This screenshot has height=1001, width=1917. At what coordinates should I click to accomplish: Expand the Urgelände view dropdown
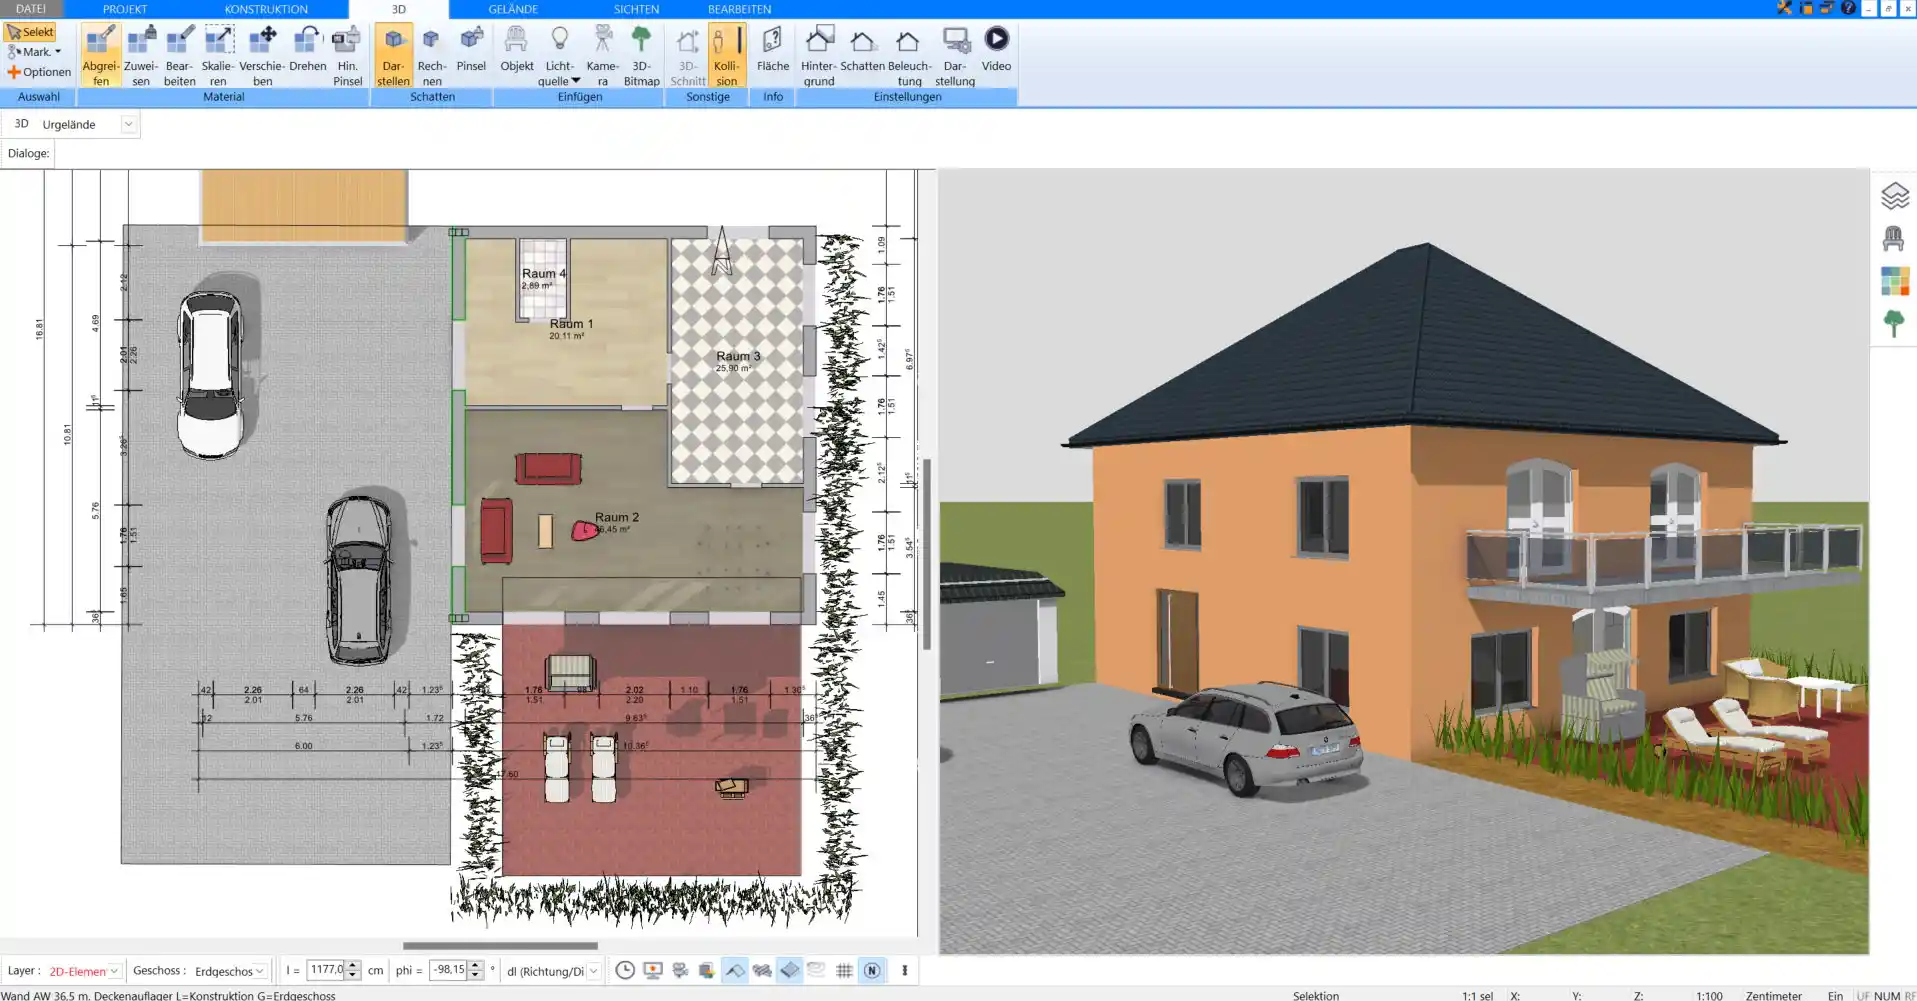pyautogui.click(x=128, y=124)
